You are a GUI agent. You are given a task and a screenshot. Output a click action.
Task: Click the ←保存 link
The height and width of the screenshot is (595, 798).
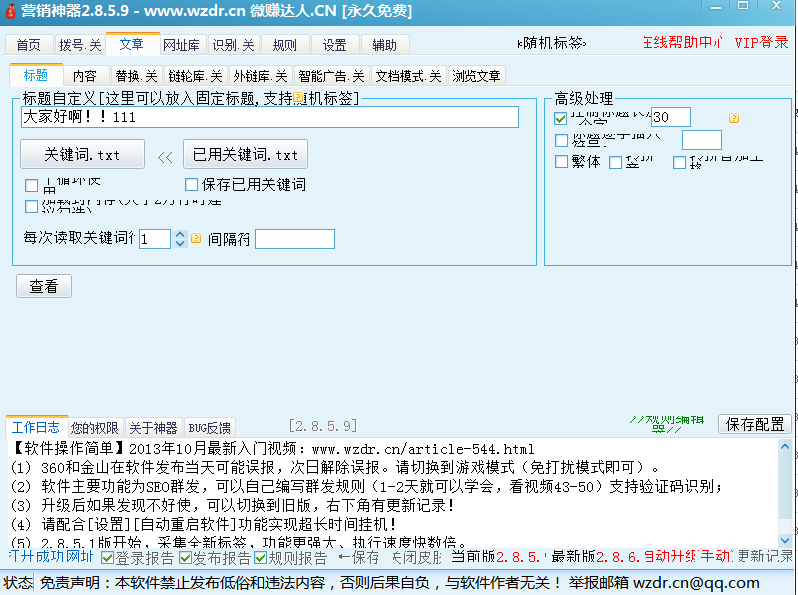[359, 557]
